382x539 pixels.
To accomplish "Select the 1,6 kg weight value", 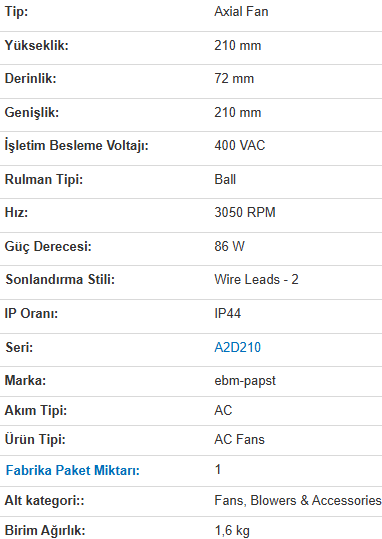I will coord(232,531).
